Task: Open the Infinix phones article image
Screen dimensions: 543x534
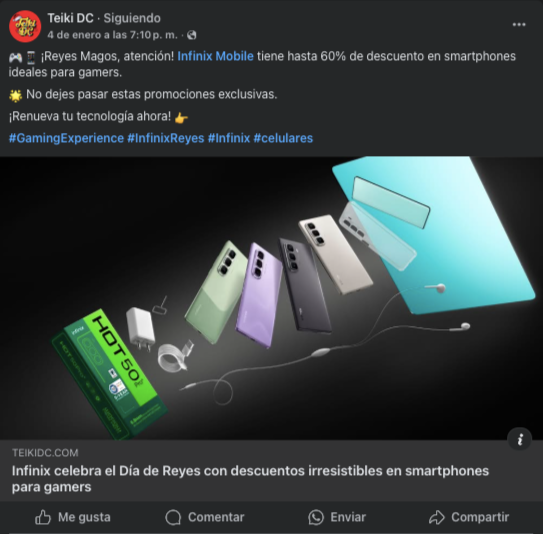Action: point(272,298)
